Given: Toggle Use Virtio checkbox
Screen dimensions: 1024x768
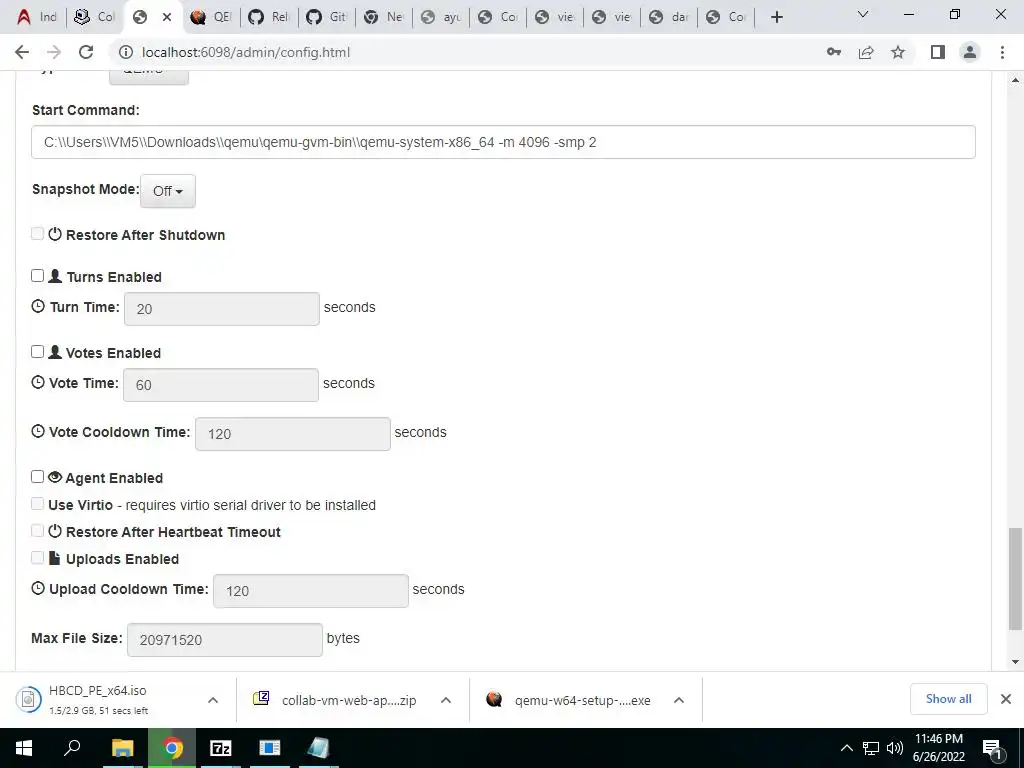Looking at the screenshot, I should click(37, 504).
